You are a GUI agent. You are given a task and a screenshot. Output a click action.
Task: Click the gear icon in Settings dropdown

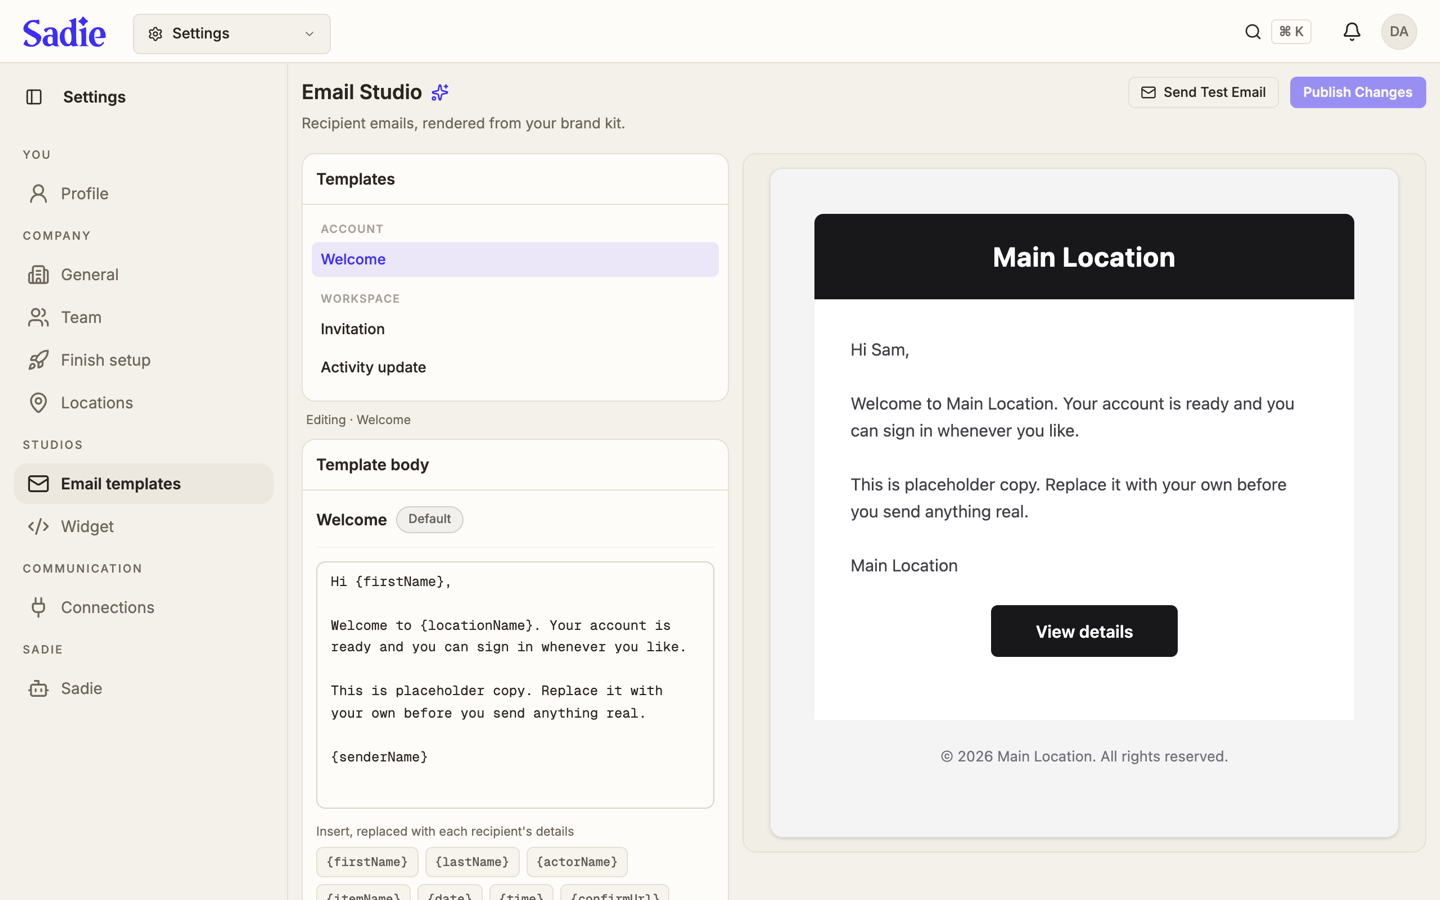click(155, 34)
